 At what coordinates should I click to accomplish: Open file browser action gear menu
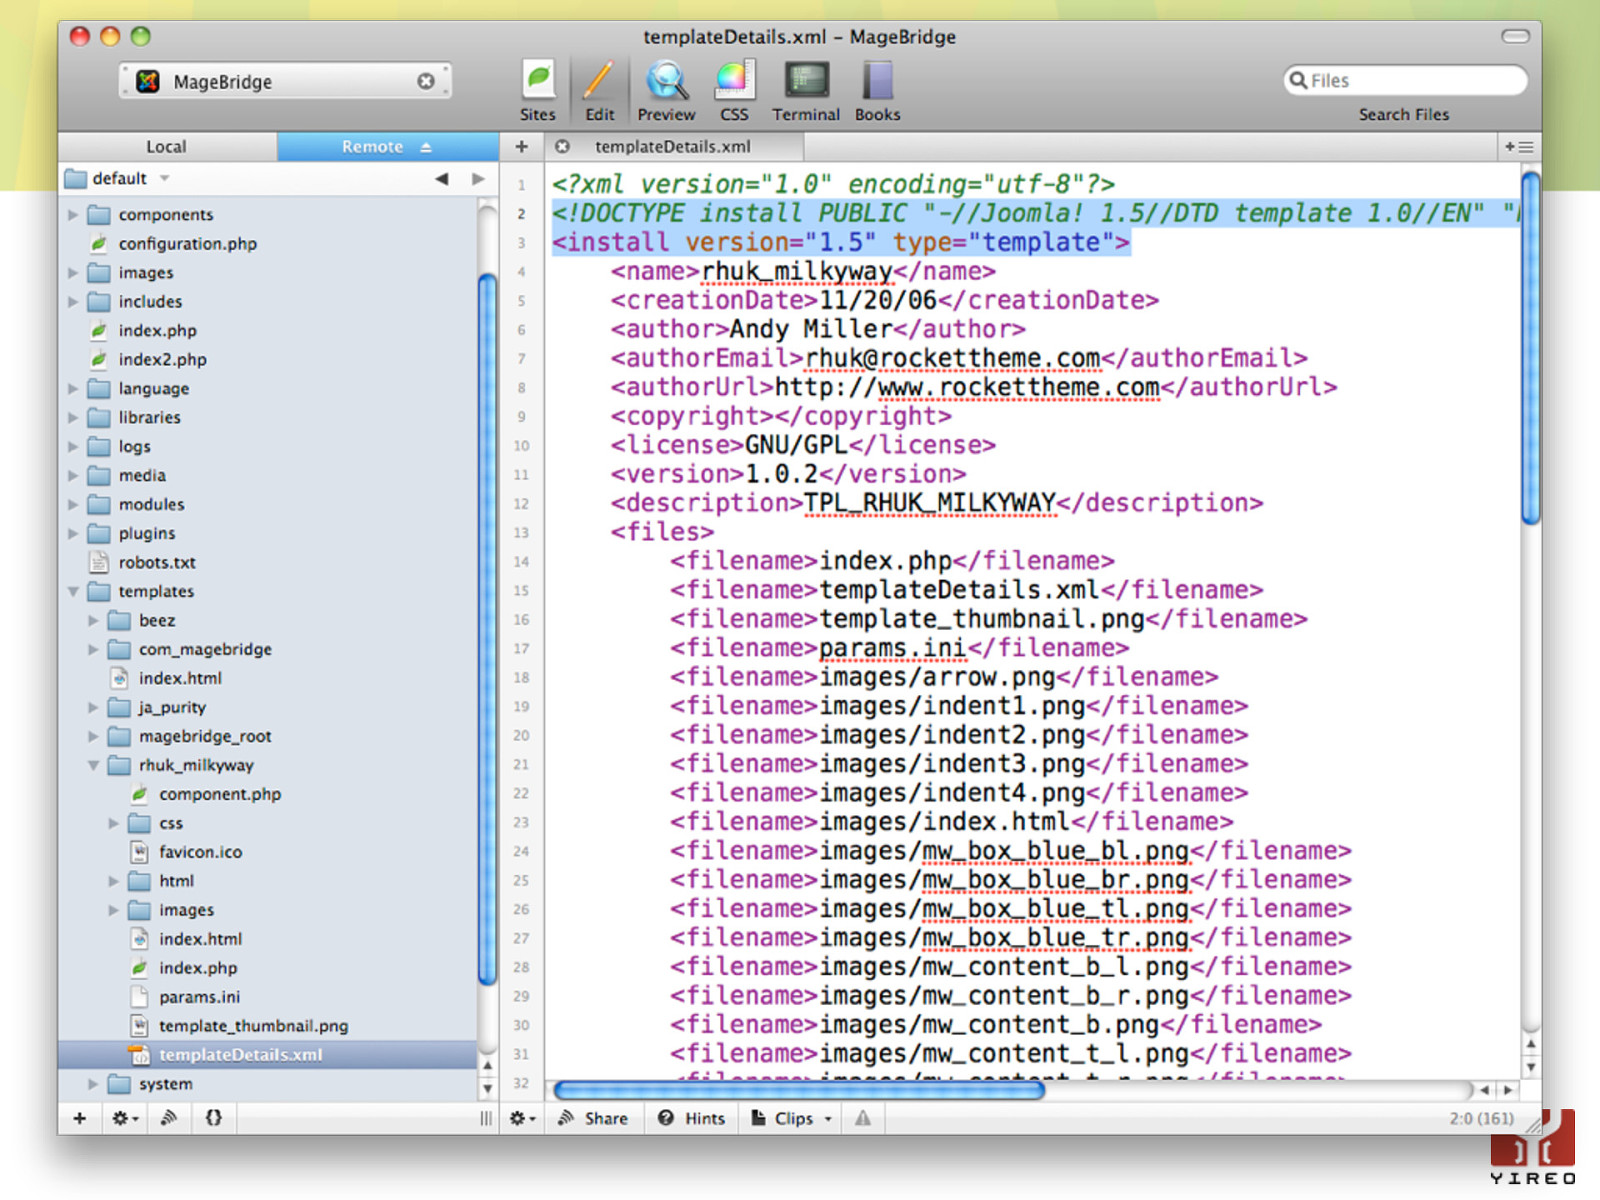pyautogui.click(x=125, y=1118)
